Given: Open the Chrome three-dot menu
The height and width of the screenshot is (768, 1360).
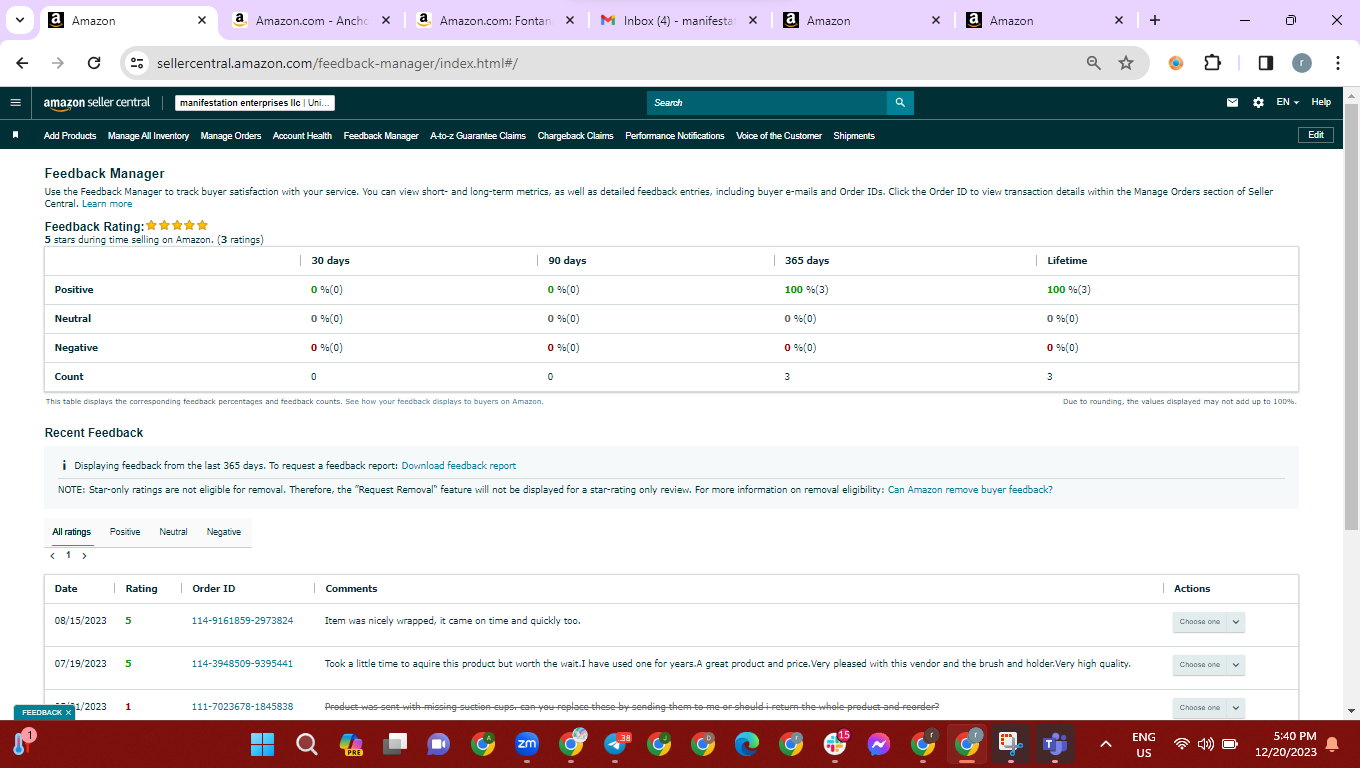Looking at the screenshot, I should point(1337,63).
